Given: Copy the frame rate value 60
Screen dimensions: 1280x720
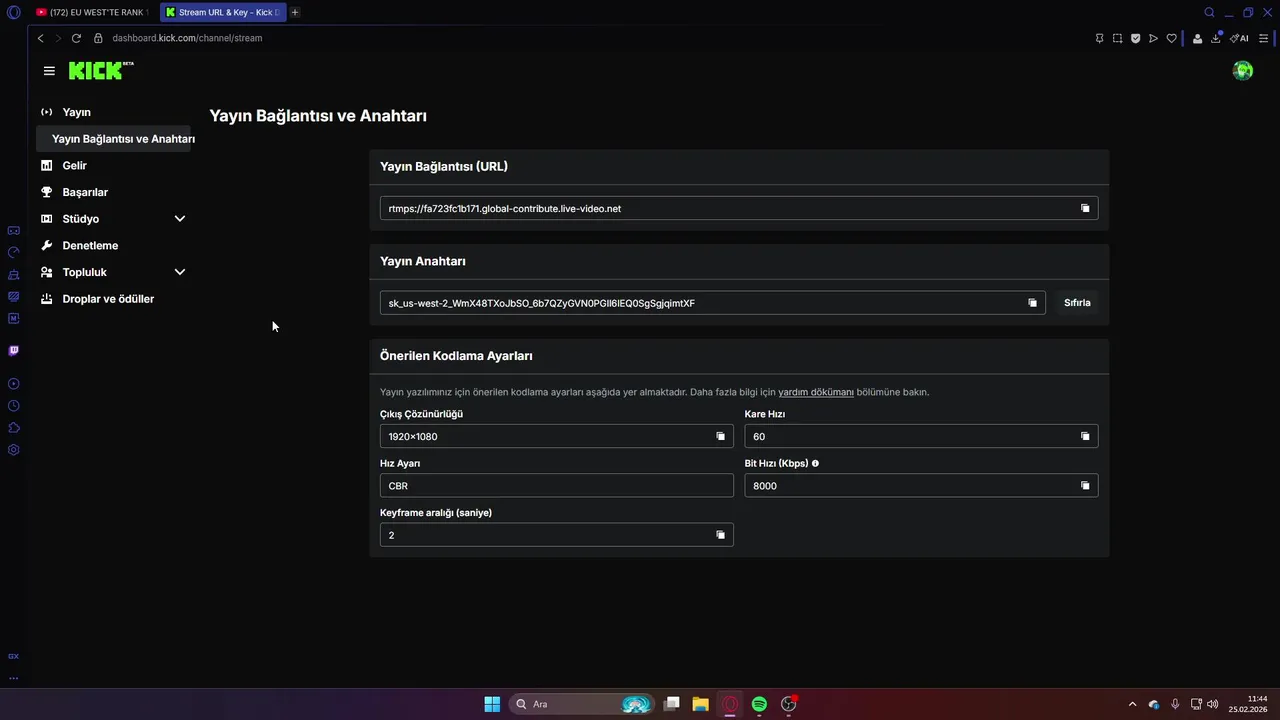Looking at the screenshot, I should [1085, 436].
